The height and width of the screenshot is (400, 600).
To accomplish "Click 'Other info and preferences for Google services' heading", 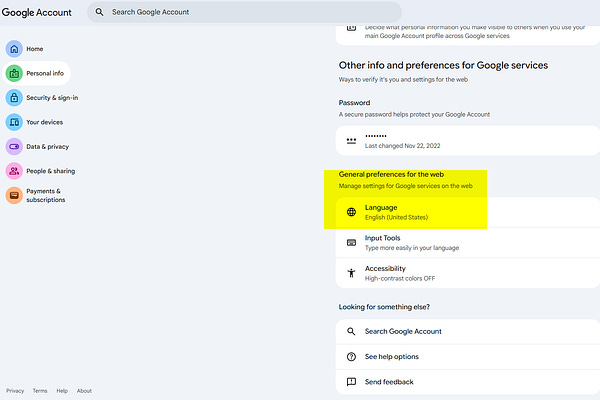I will click(x=443, y=65).
